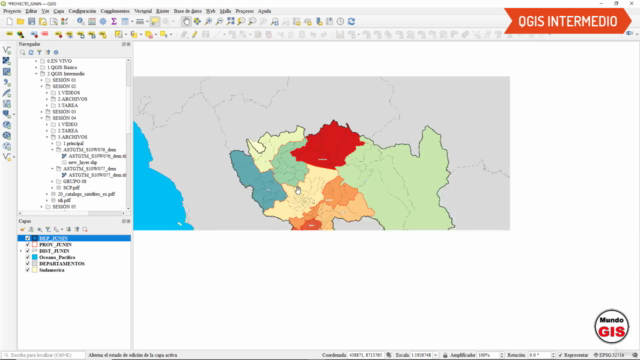Image resolution: width=640 pixels, height=360 pixels.
Task: Toggle visibility of DEP_JUNIN layer
Action: pos(28,238)
